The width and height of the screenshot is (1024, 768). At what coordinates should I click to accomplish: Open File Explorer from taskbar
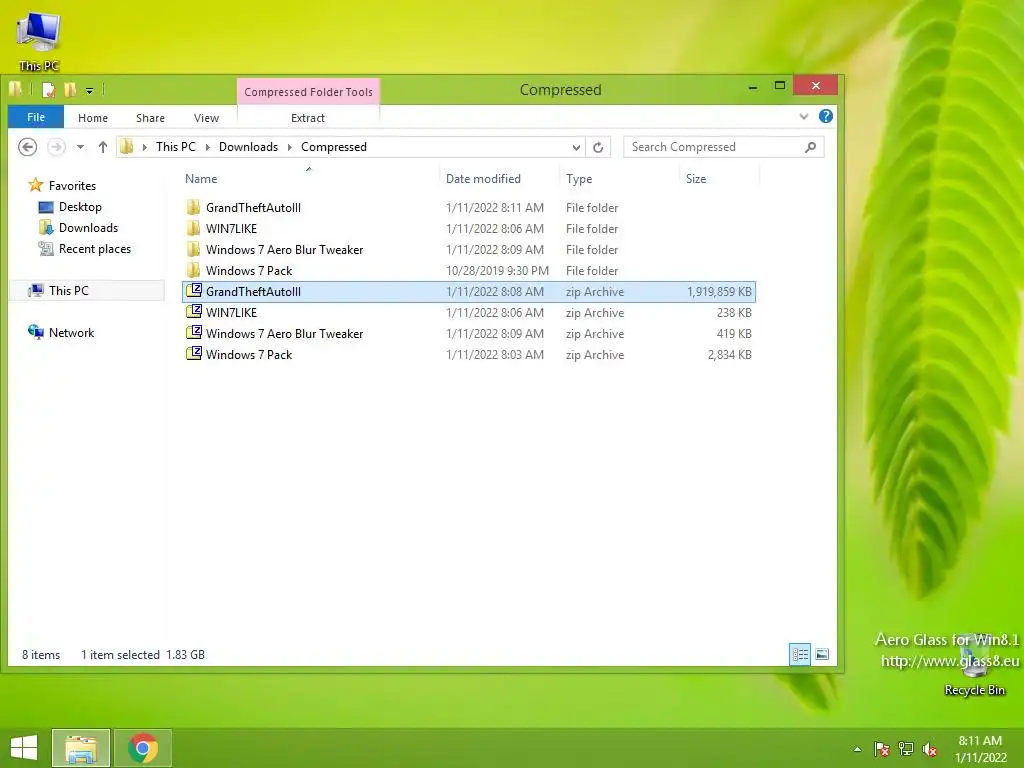point(81,748)
